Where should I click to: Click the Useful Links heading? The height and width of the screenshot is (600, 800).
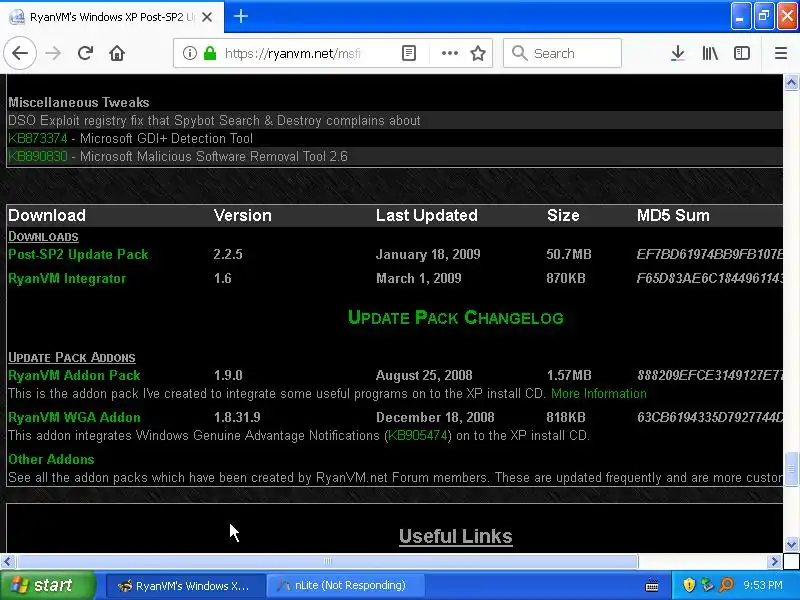tap(456, 536)
